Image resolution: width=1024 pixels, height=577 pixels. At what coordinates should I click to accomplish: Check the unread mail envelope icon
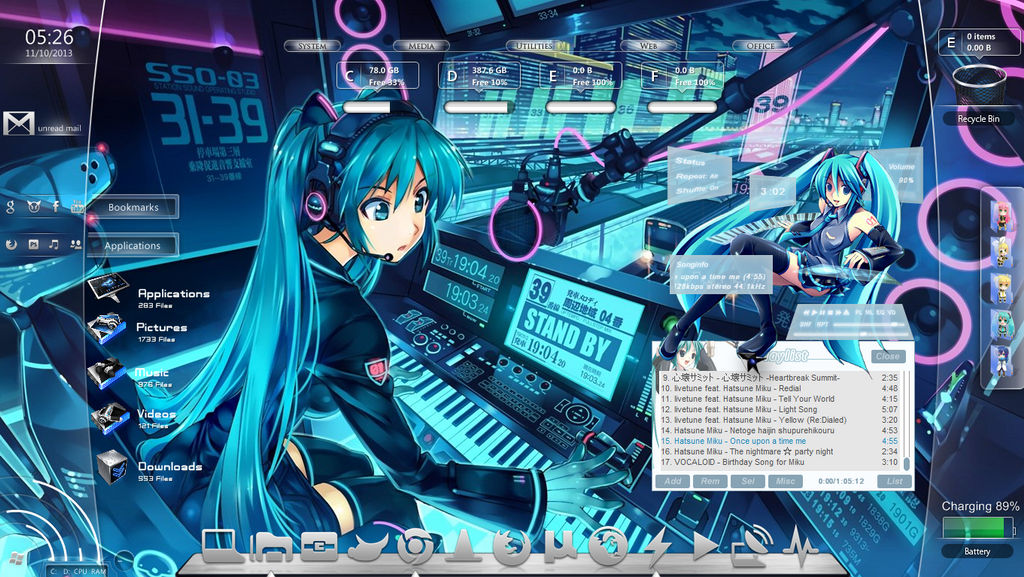point(19,123)
